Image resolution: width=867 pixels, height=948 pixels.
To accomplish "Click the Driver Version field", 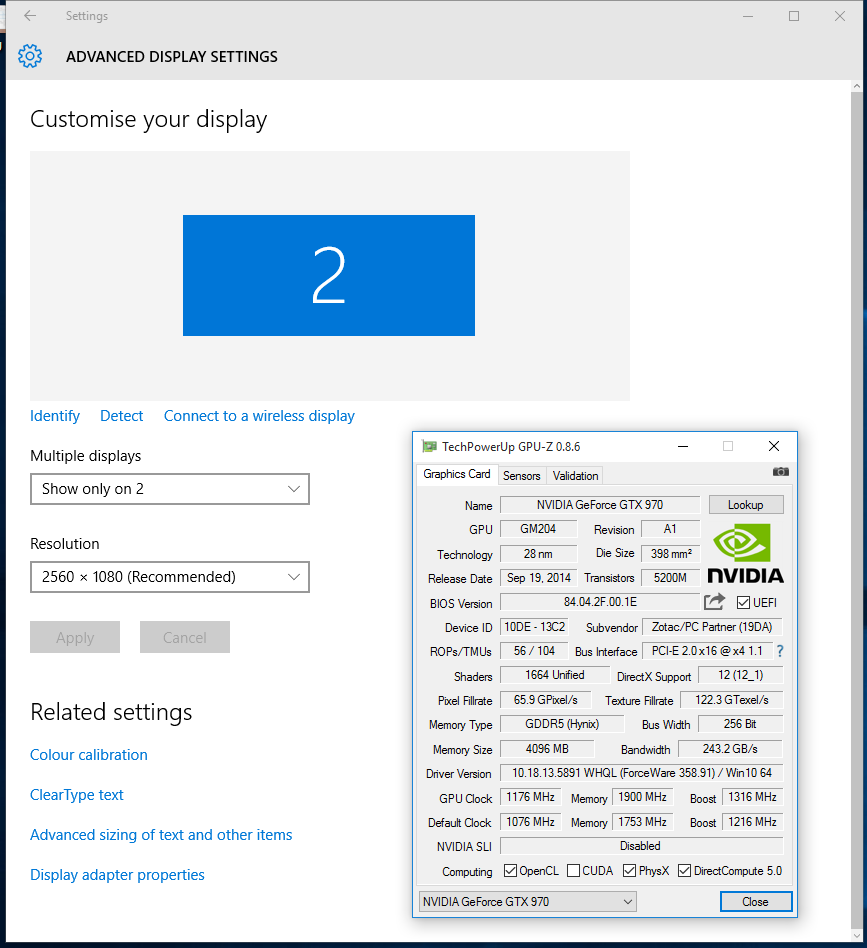I will click(641, 773).
